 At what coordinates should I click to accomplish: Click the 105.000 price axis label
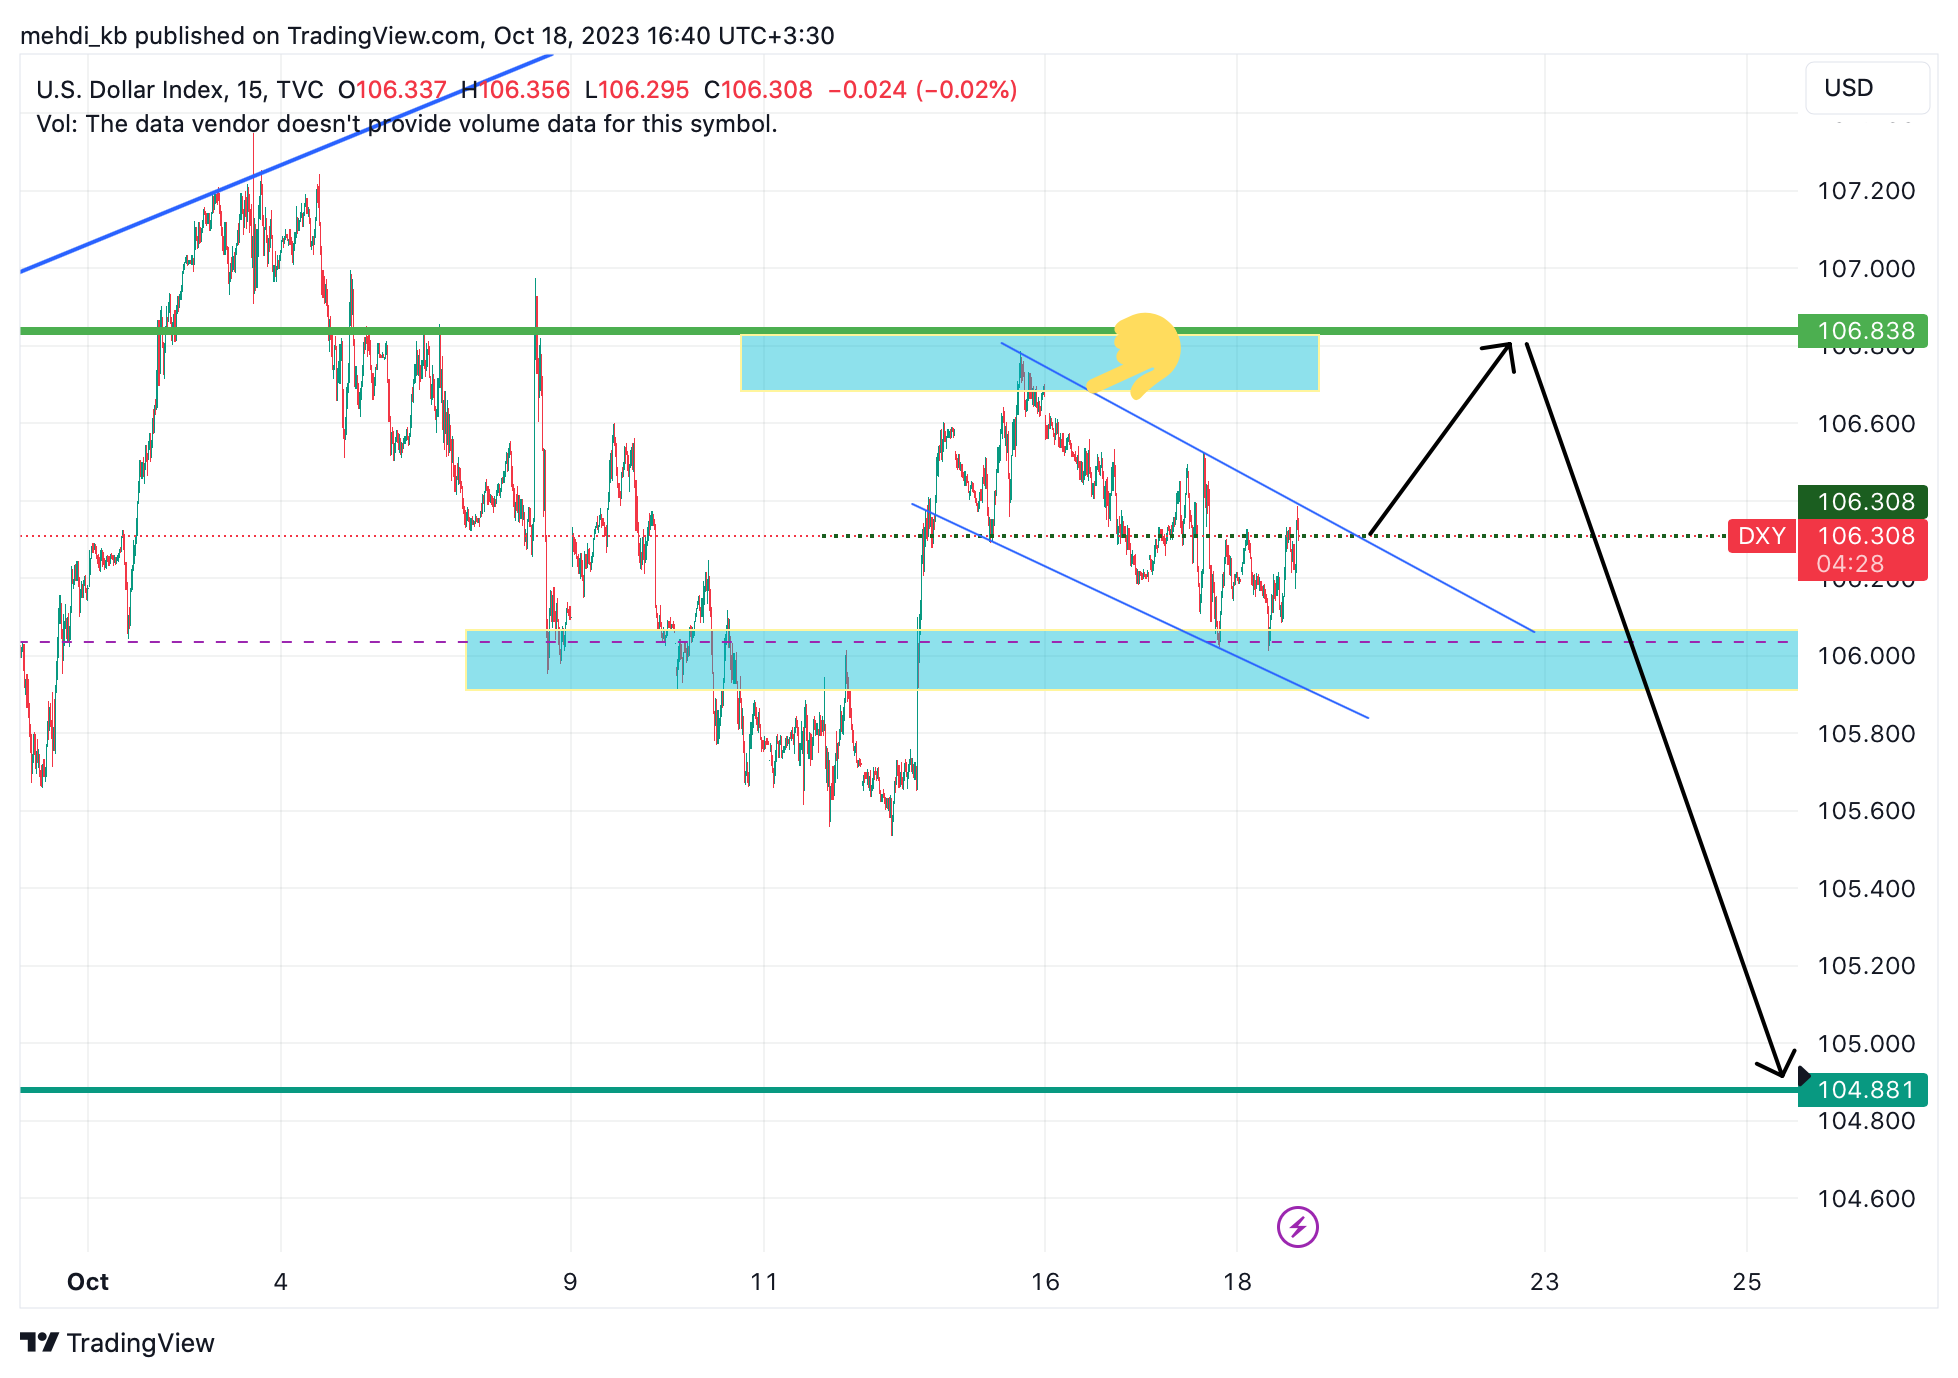coord(1866,1044)
